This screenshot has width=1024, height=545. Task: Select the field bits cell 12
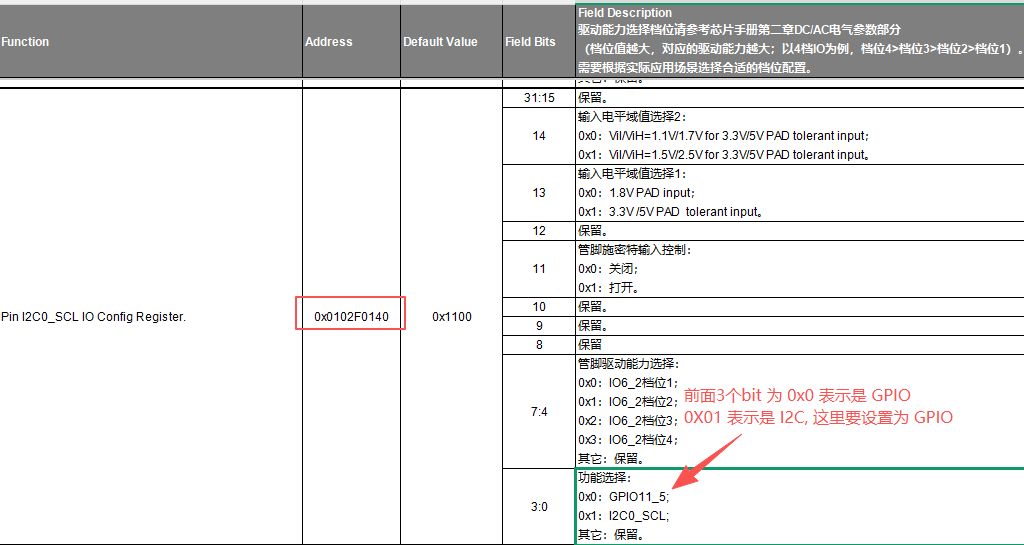tap(539, 230)
